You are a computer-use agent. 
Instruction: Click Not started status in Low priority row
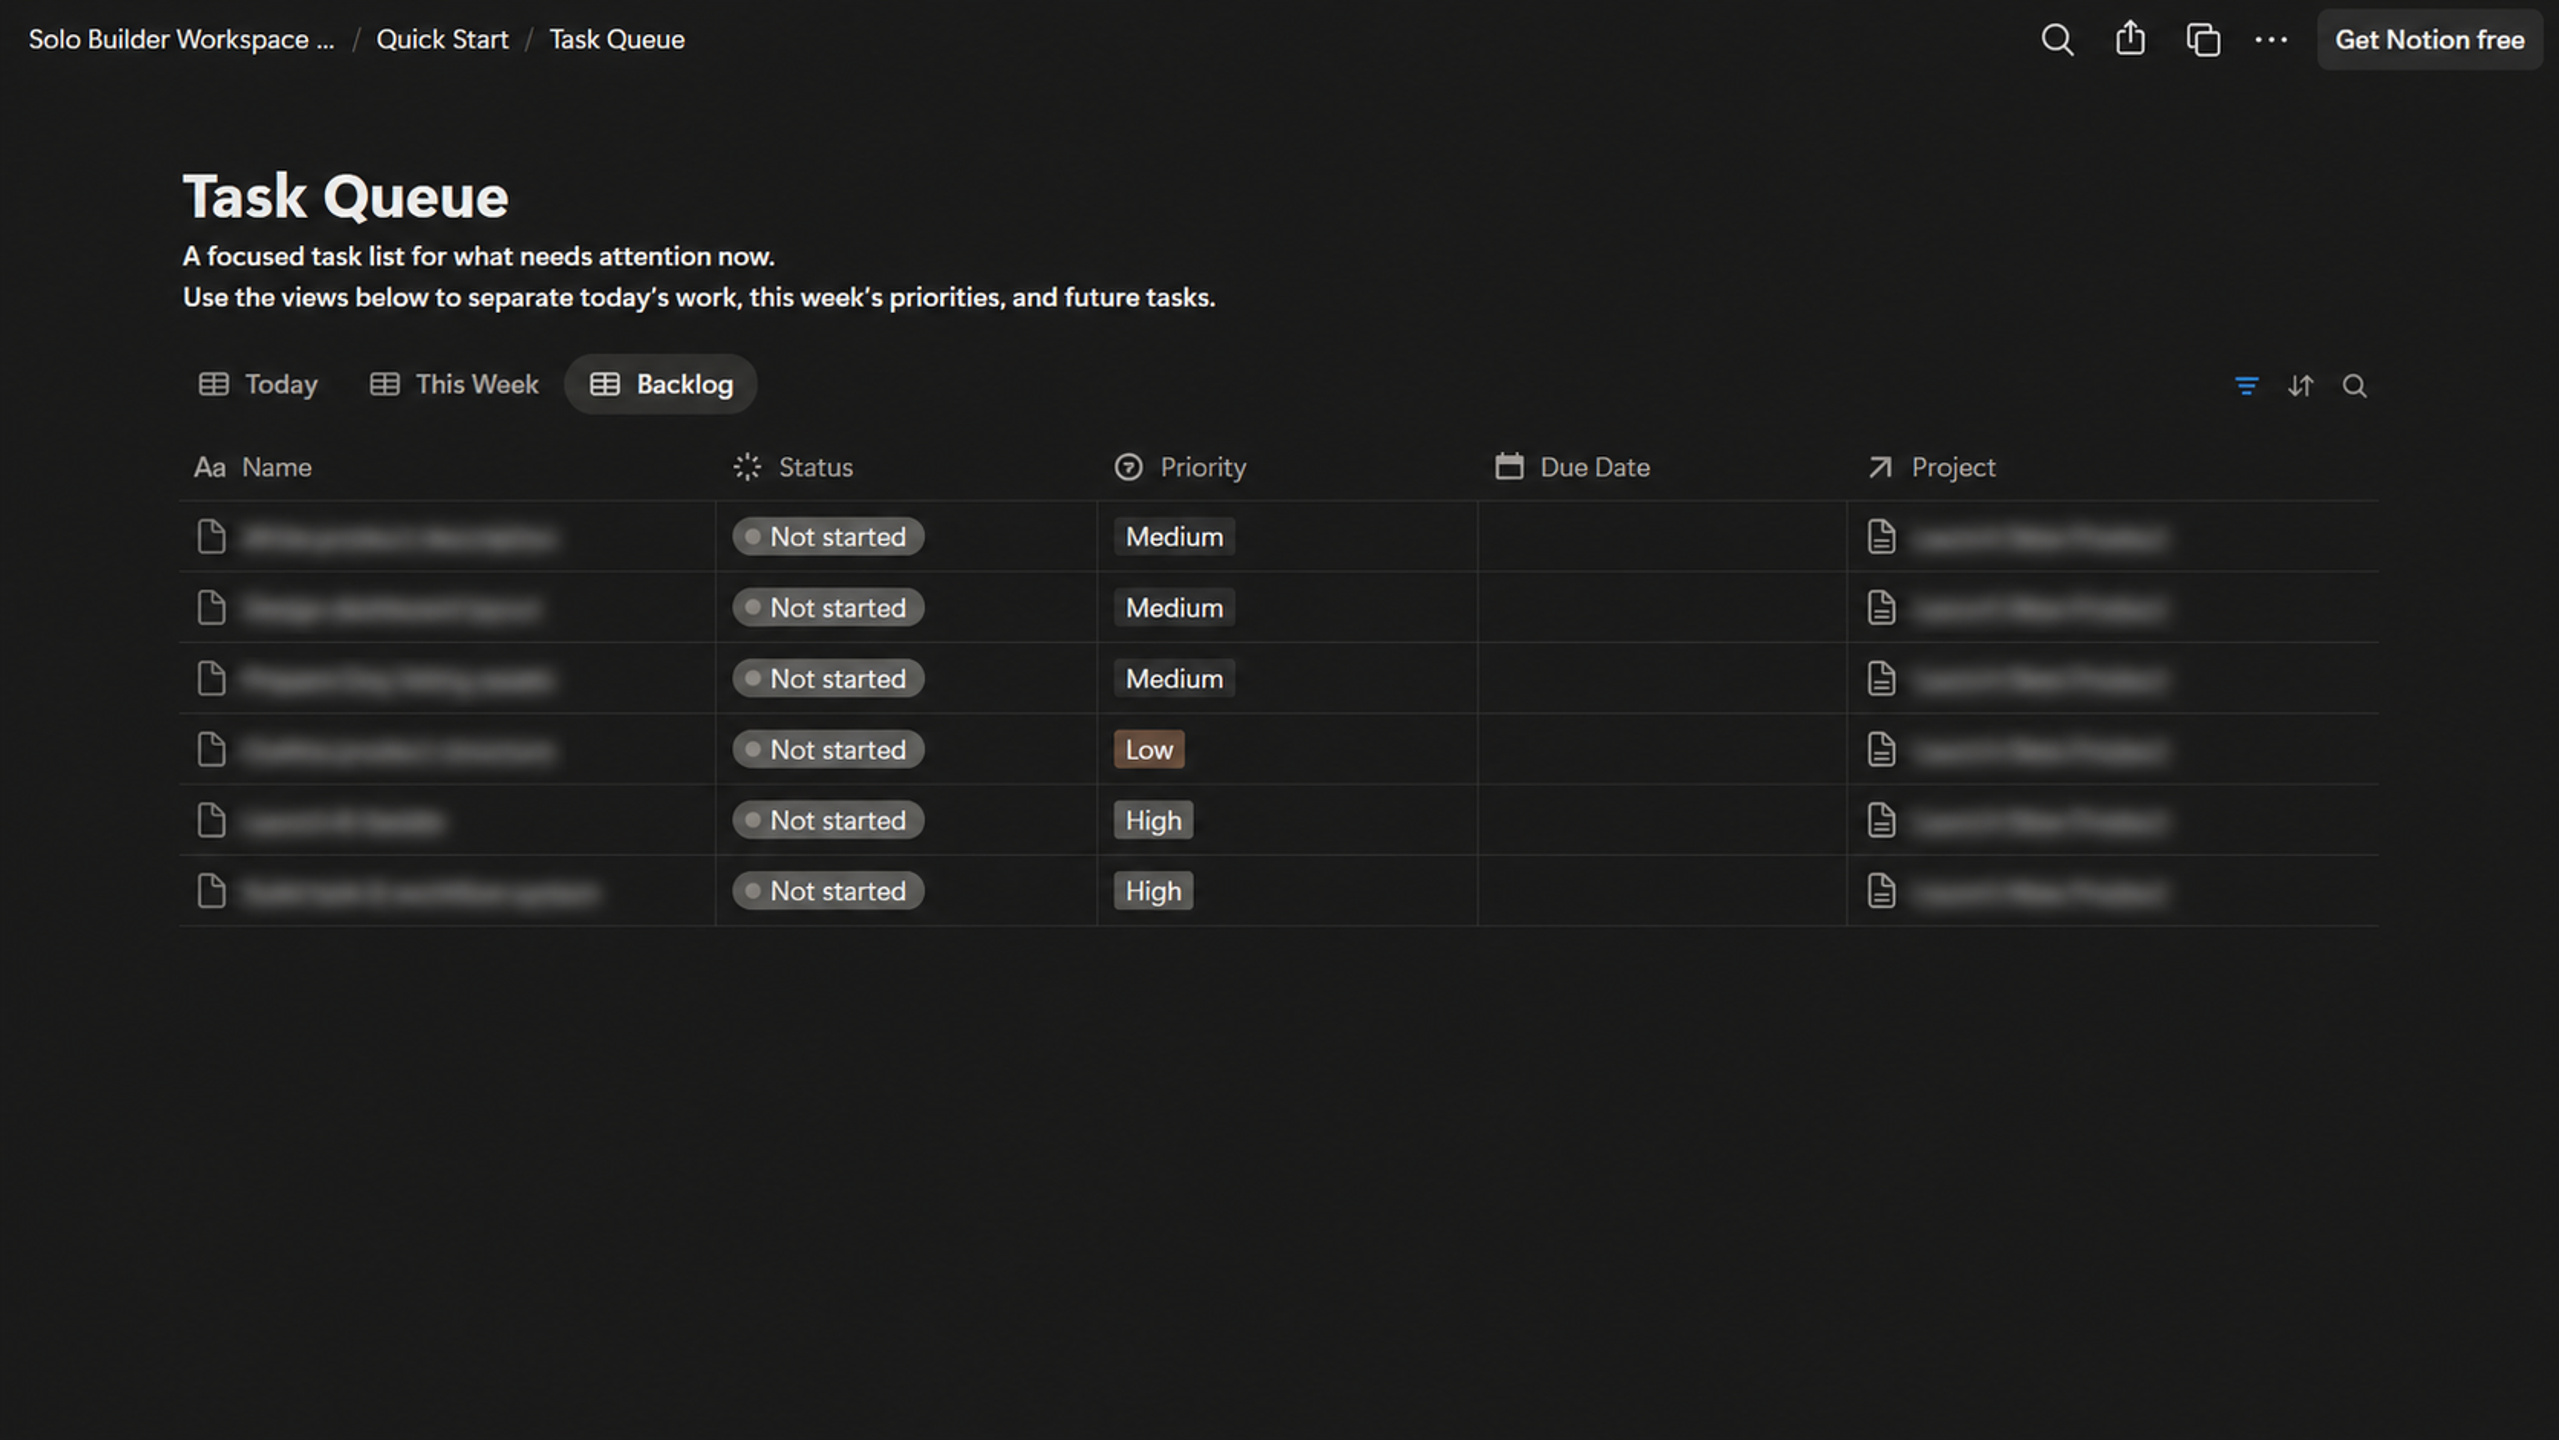coord(828,750)
